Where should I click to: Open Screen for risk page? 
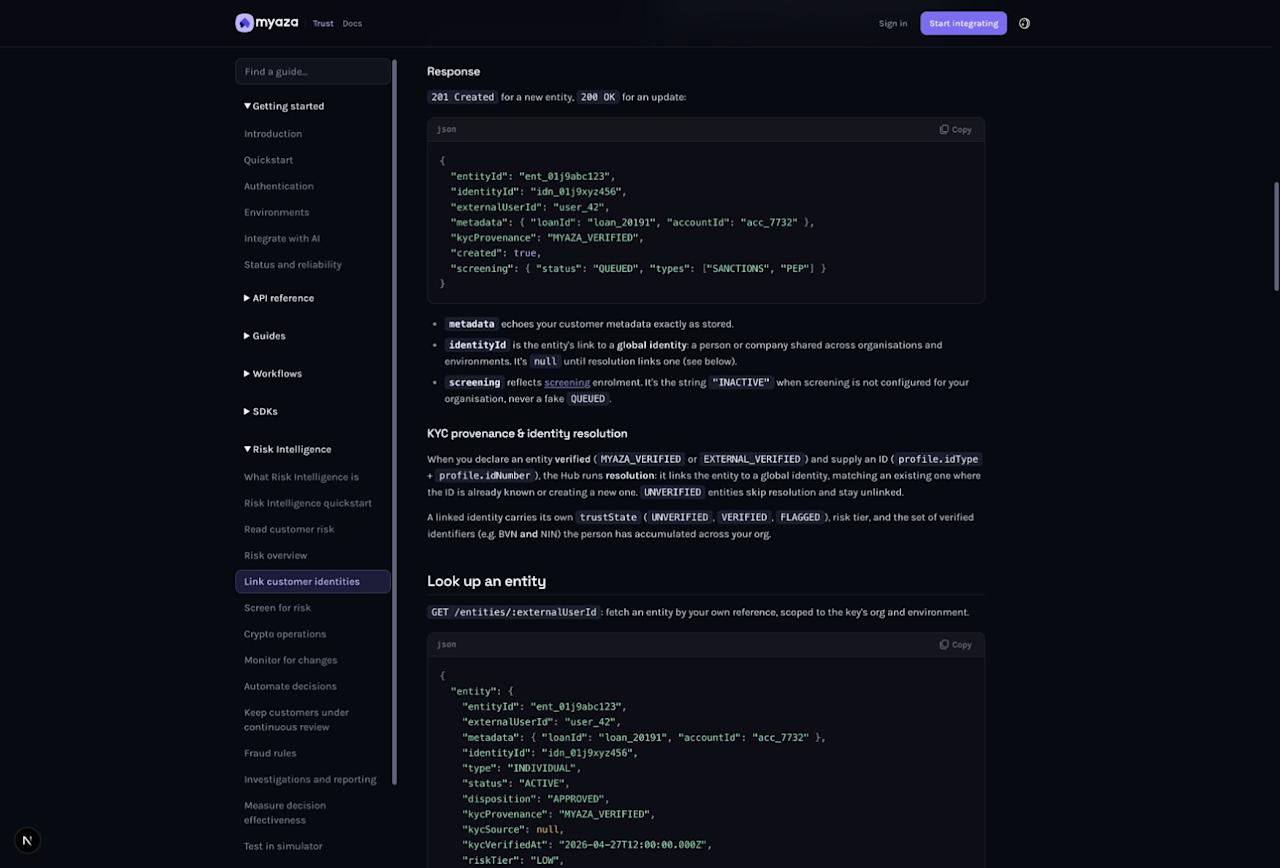click(278, 608)
